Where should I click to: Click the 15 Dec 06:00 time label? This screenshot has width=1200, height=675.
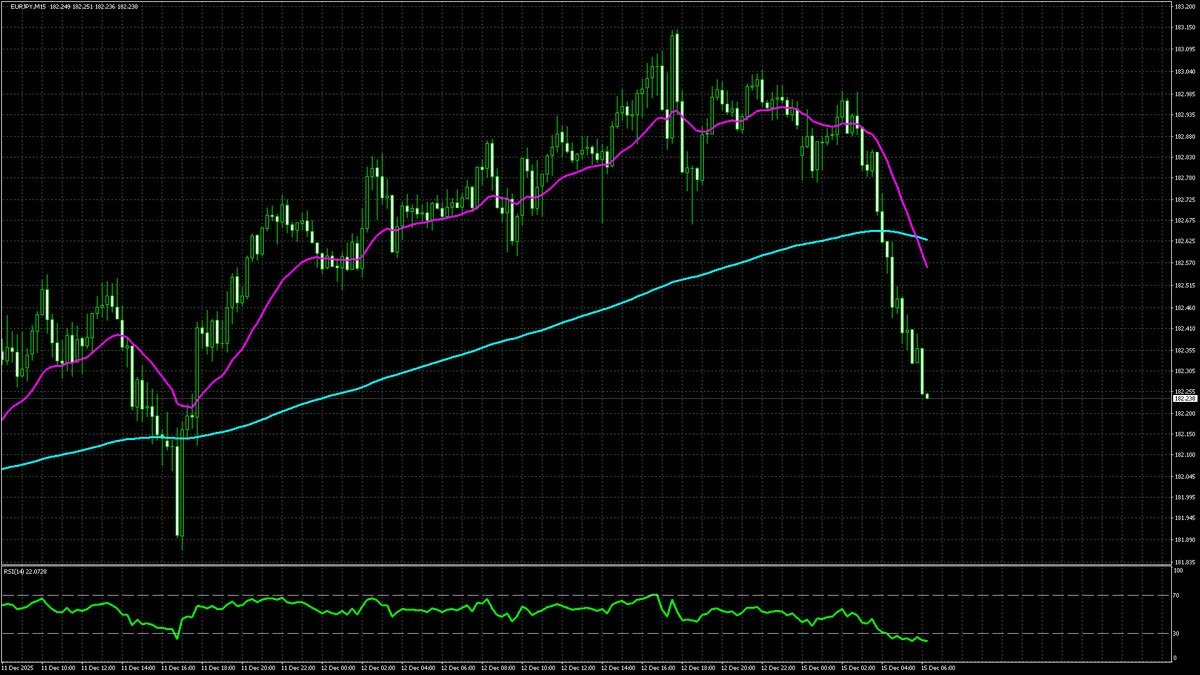(x=937, y=666)
